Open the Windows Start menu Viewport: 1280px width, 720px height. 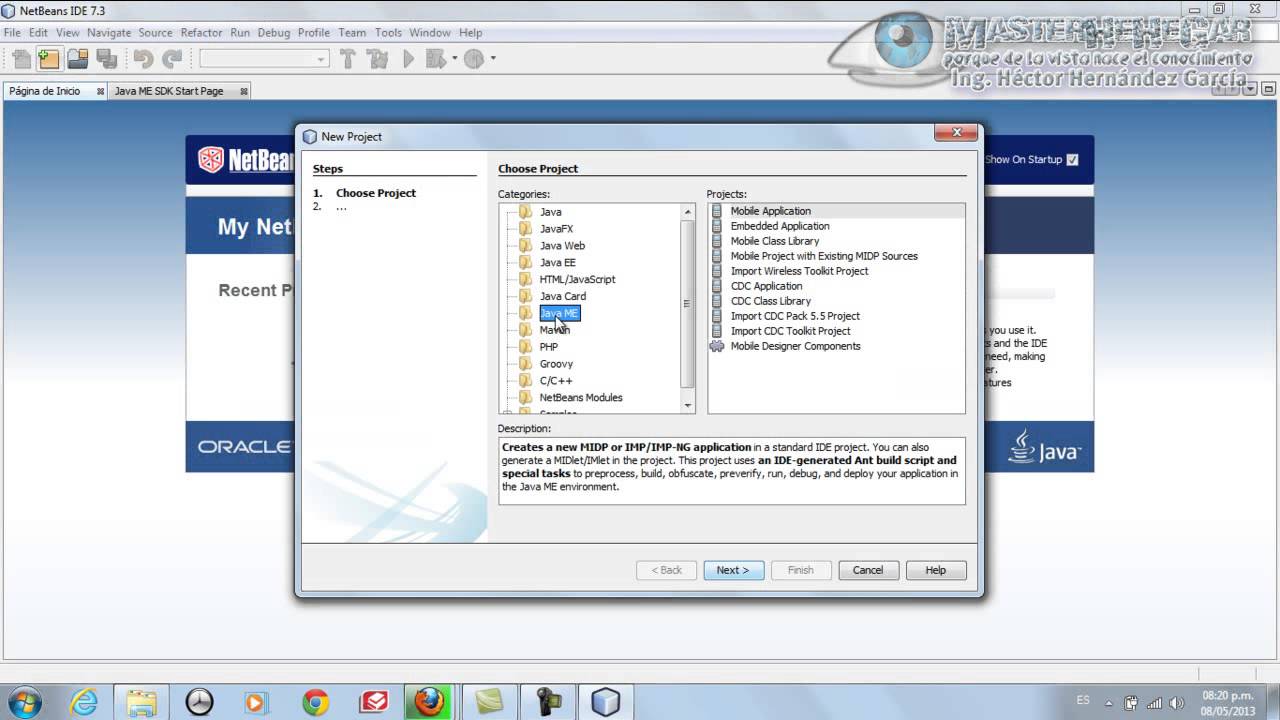[24, 702]
